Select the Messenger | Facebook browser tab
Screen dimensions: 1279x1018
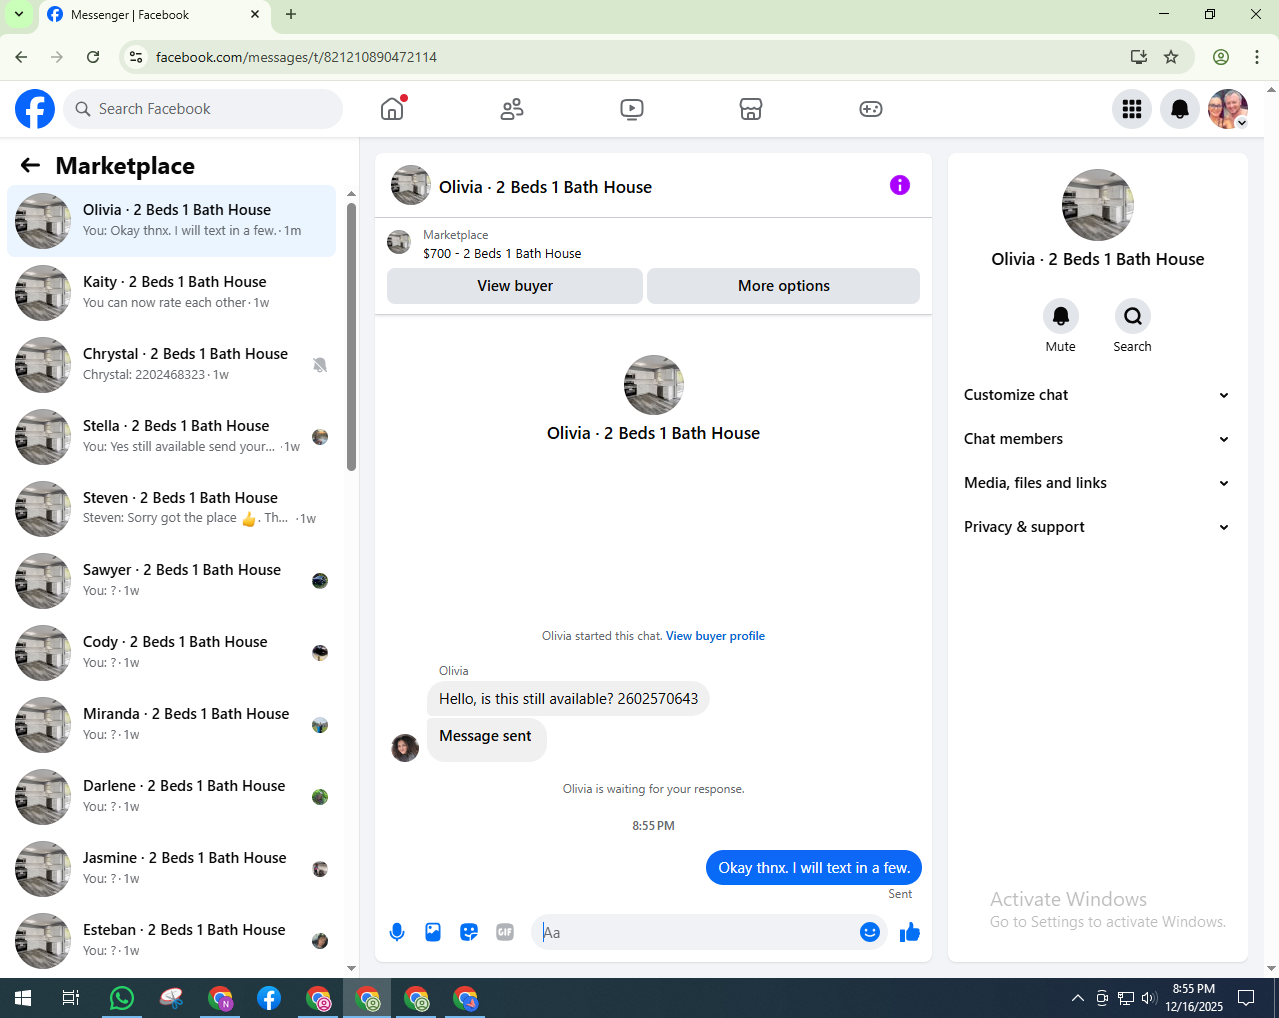153,15
